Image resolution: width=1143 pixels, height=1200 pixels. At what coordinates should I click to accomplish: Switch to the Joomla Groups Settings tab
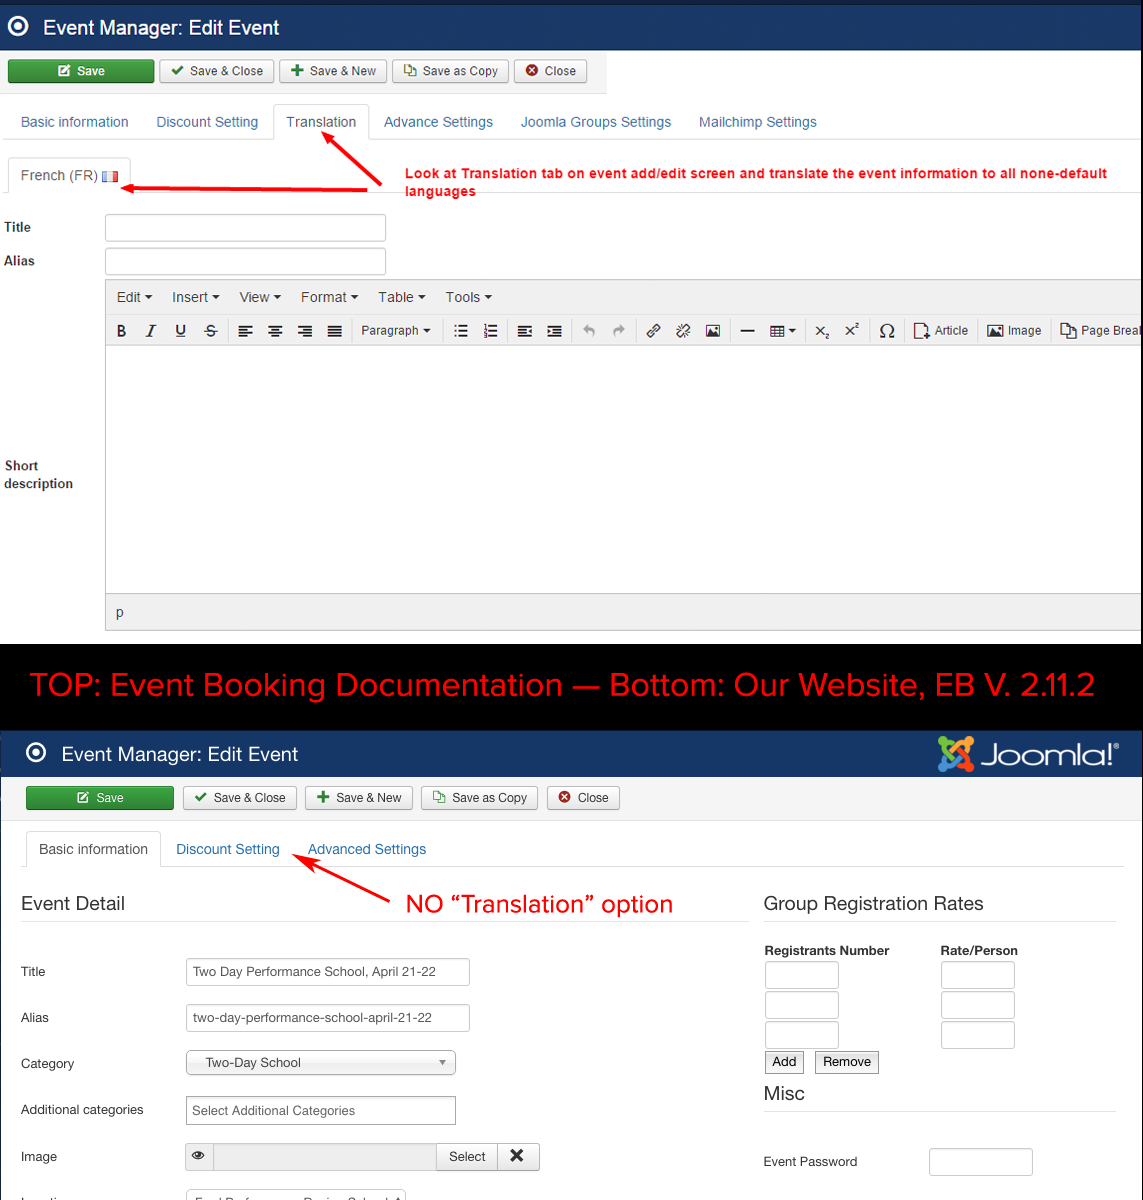pyautogui.click(x=595, y=122)
